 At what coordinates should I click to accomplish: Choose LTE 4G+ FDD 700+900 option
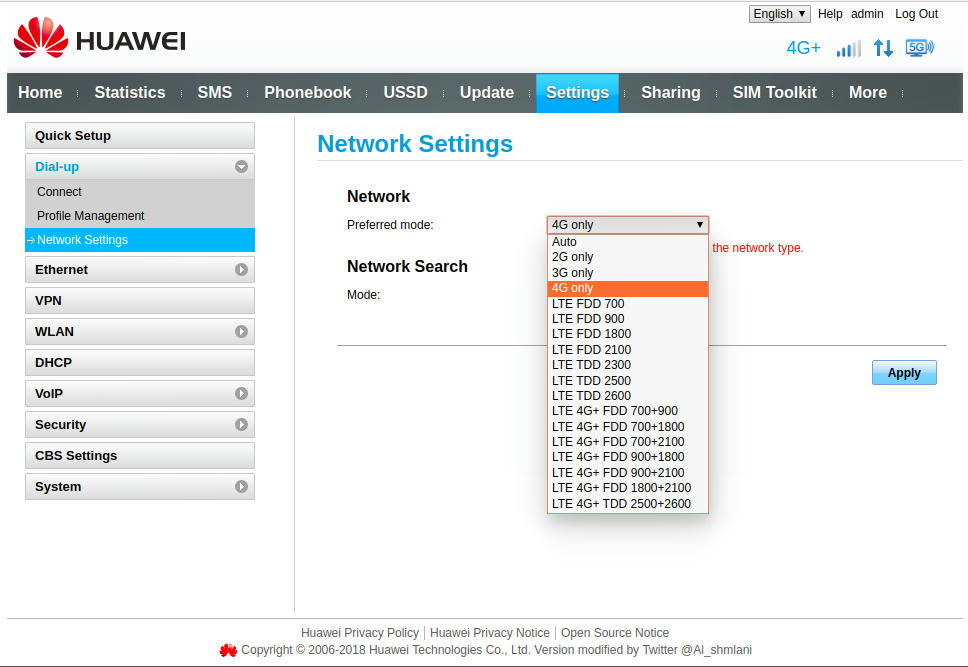[x=628, y=411]
